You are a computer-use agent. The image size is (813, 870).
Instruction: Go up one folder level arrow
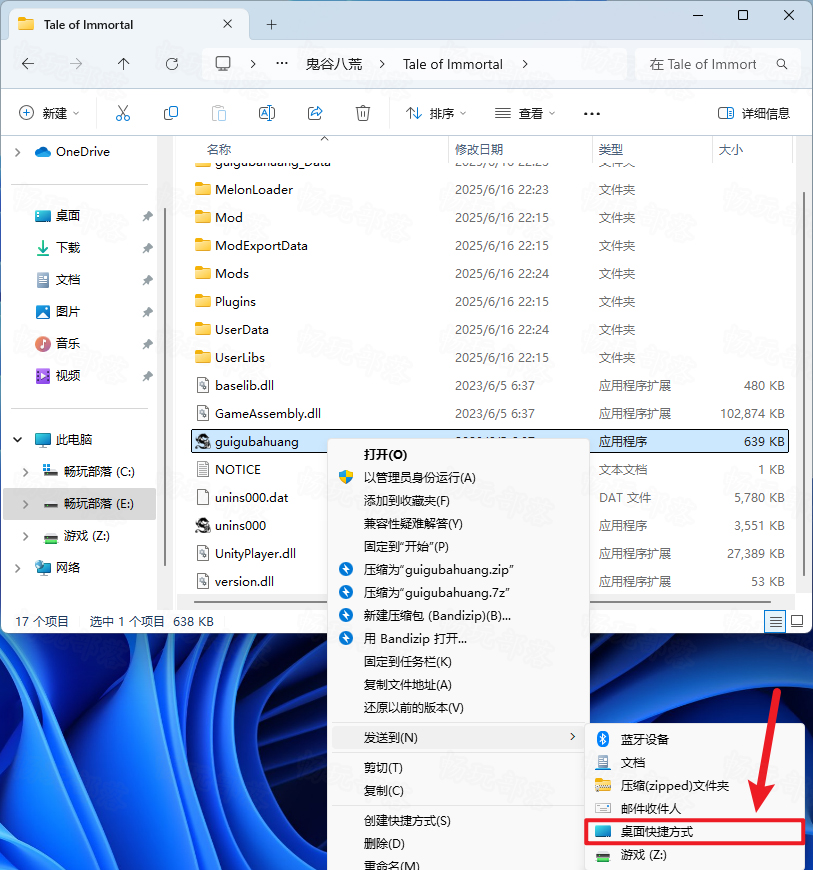coord(124,64)
